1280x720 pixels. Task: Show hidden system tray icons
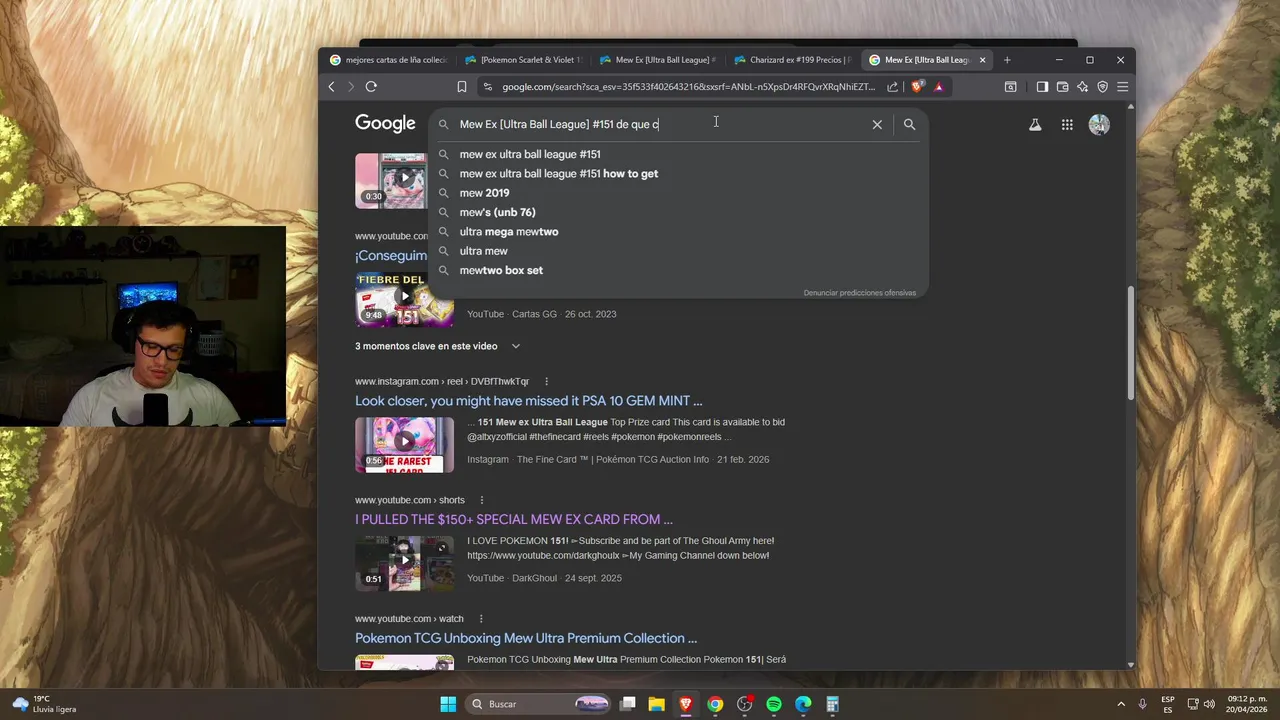coord(1121,704)
